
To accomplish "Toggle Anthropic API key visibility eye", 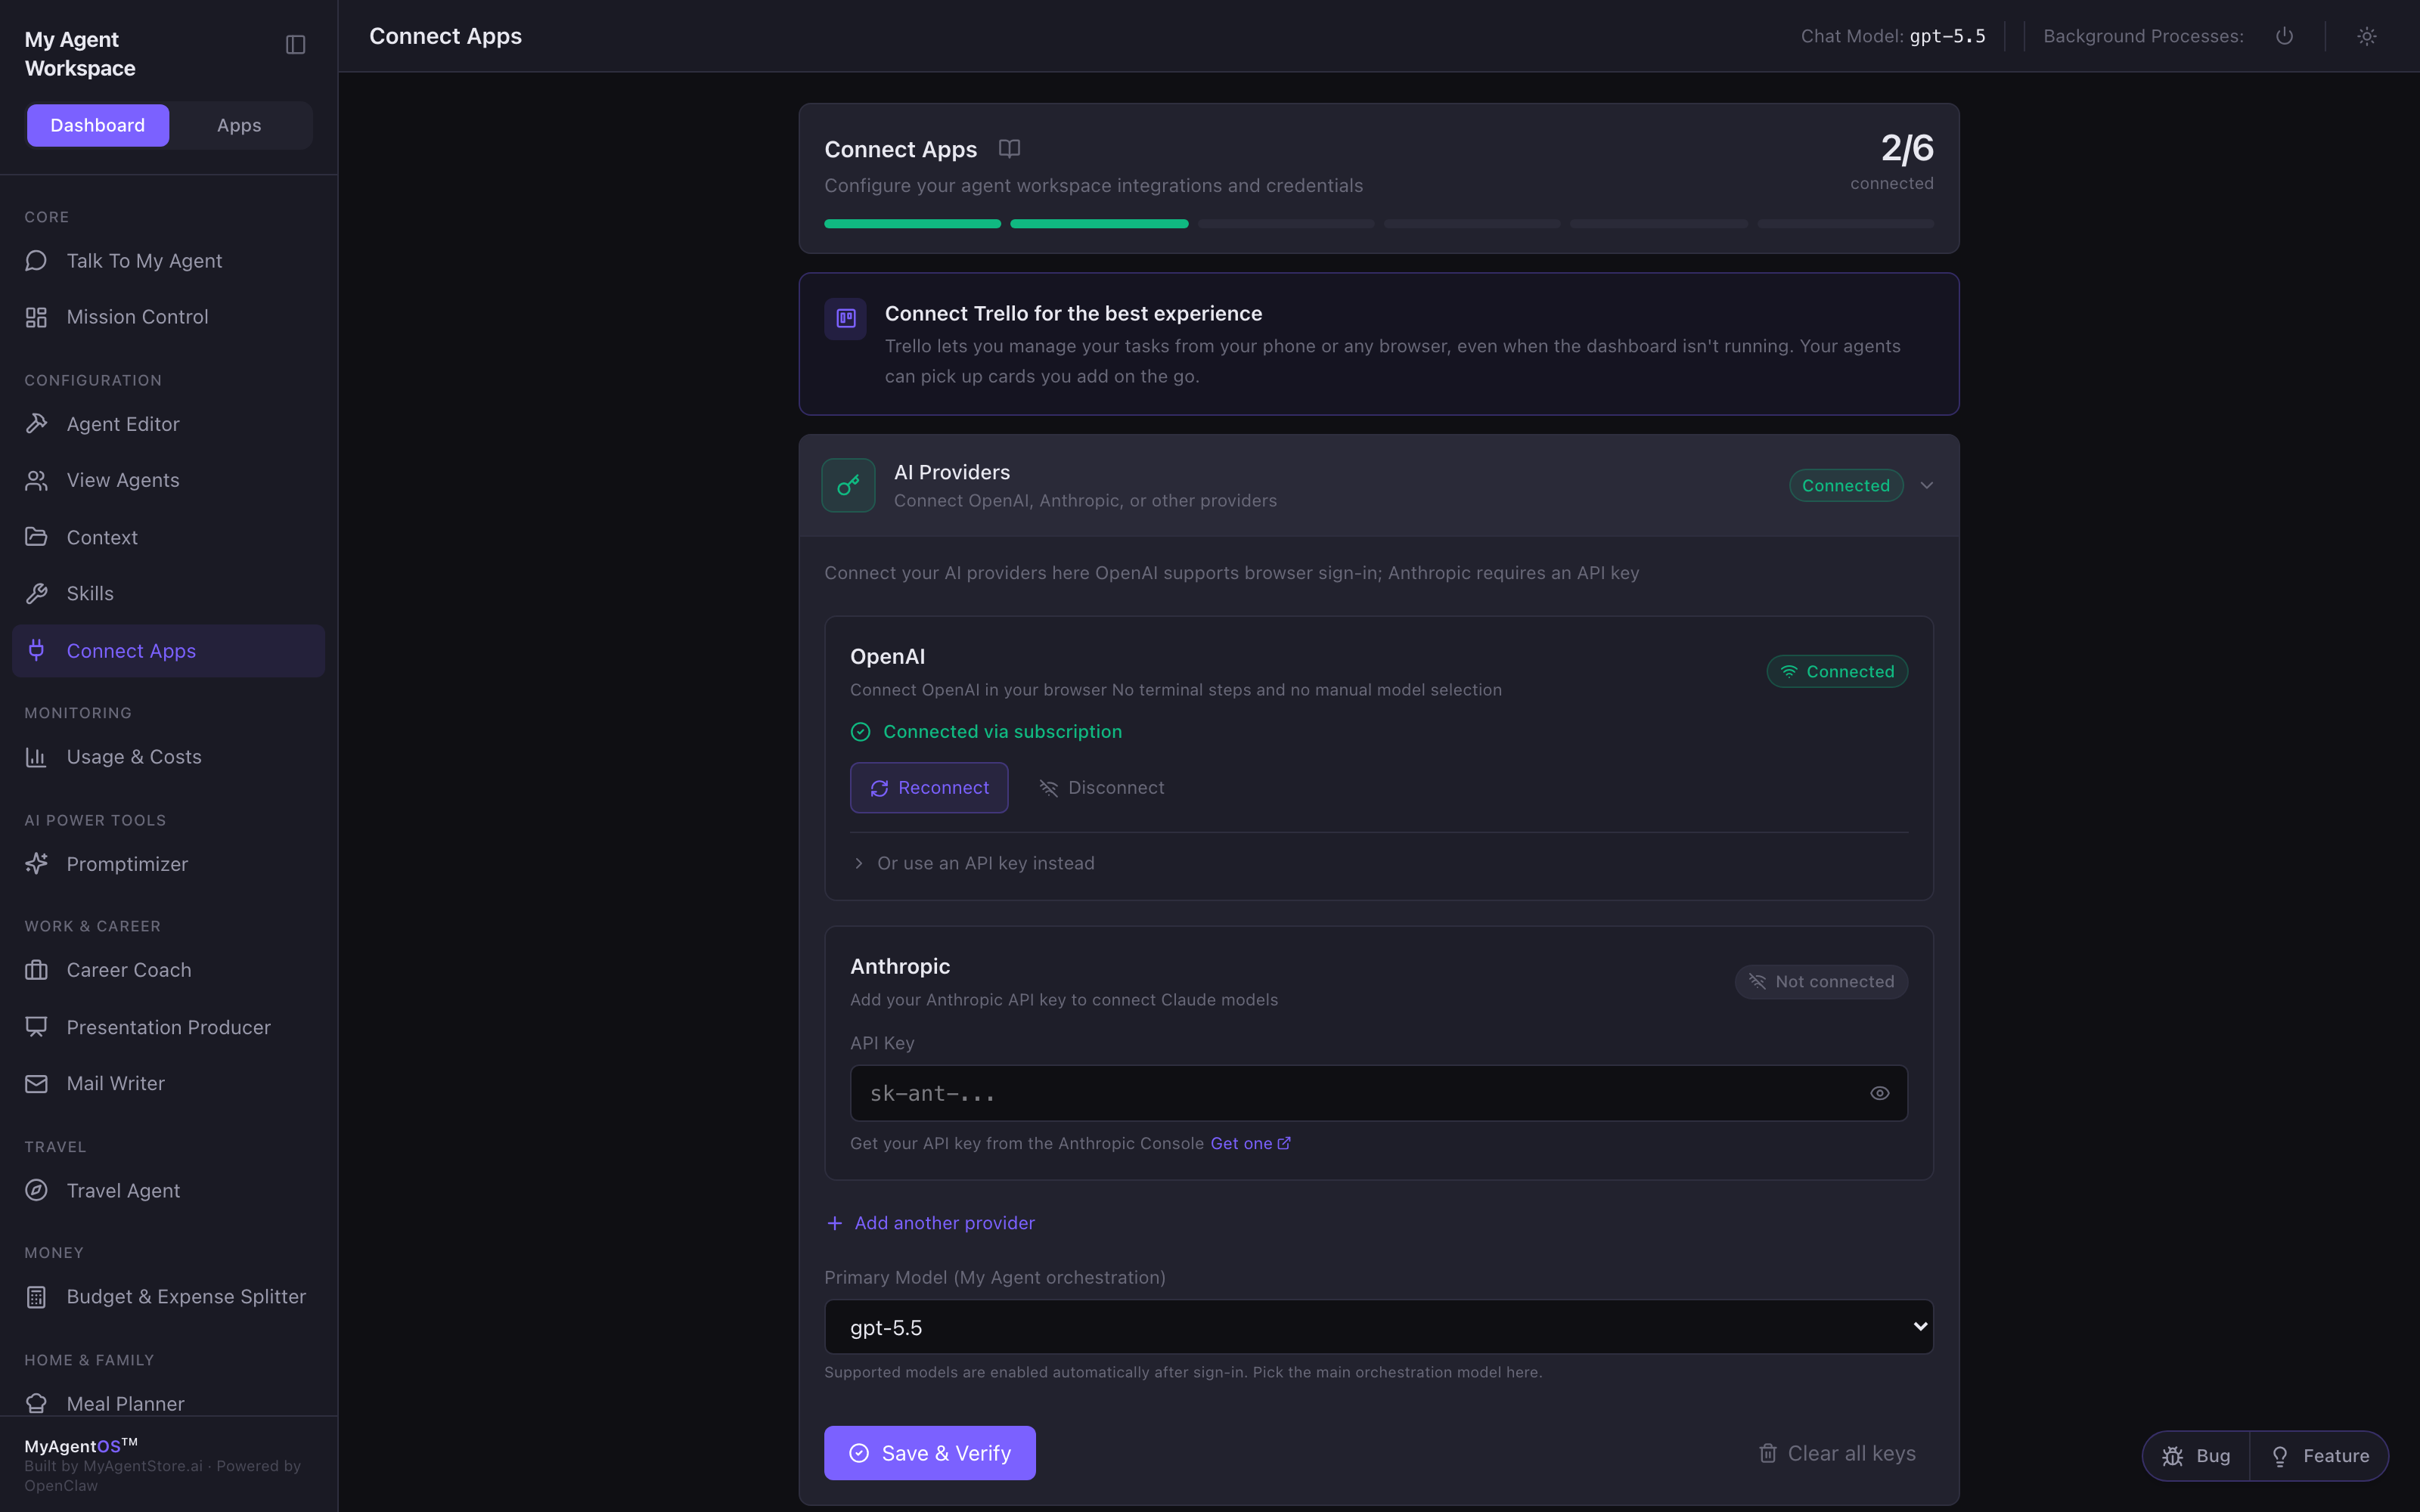I will tap(1880, 1093).
